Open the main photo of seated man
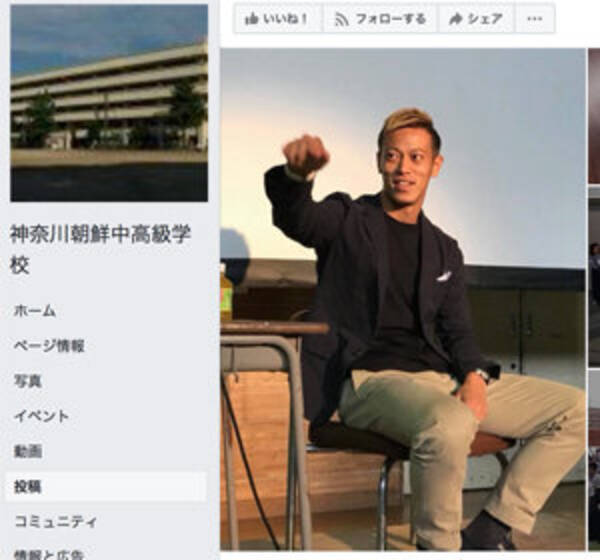The height and width of the screenshot is (560, 600). coord(403,299)
